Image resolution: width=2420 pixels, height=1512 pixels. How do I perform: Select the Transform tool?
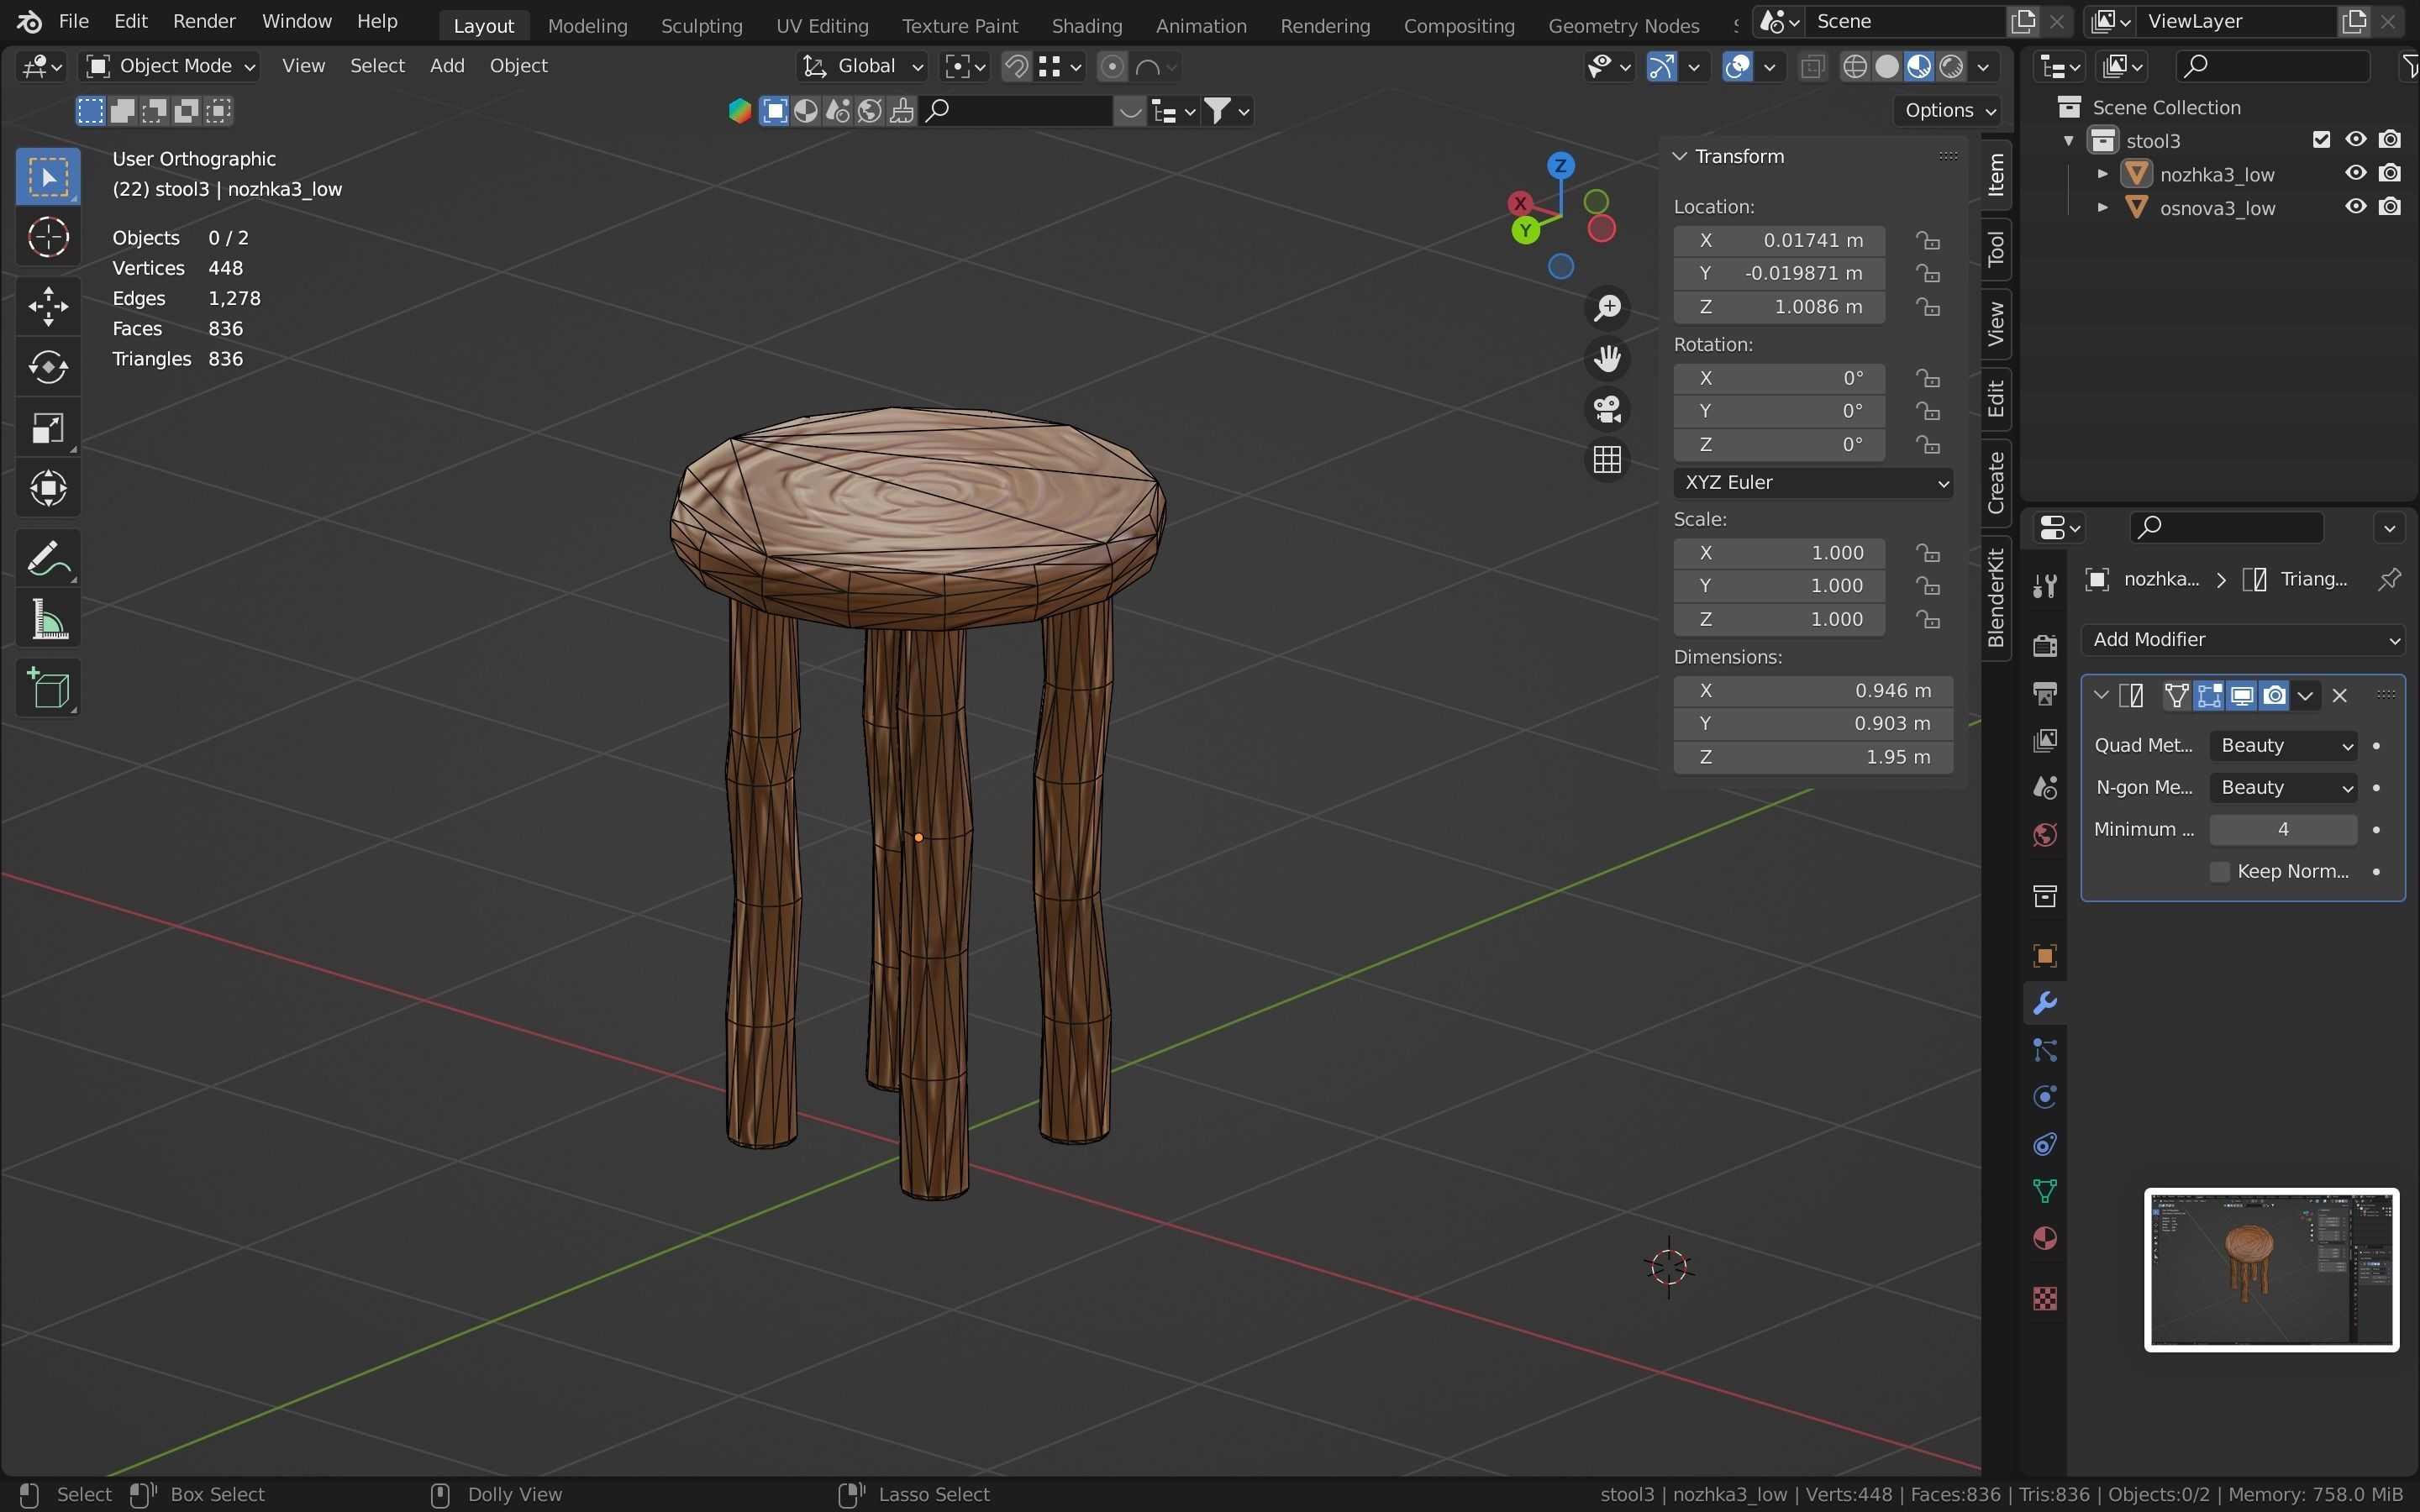click(x=48, y=489)
